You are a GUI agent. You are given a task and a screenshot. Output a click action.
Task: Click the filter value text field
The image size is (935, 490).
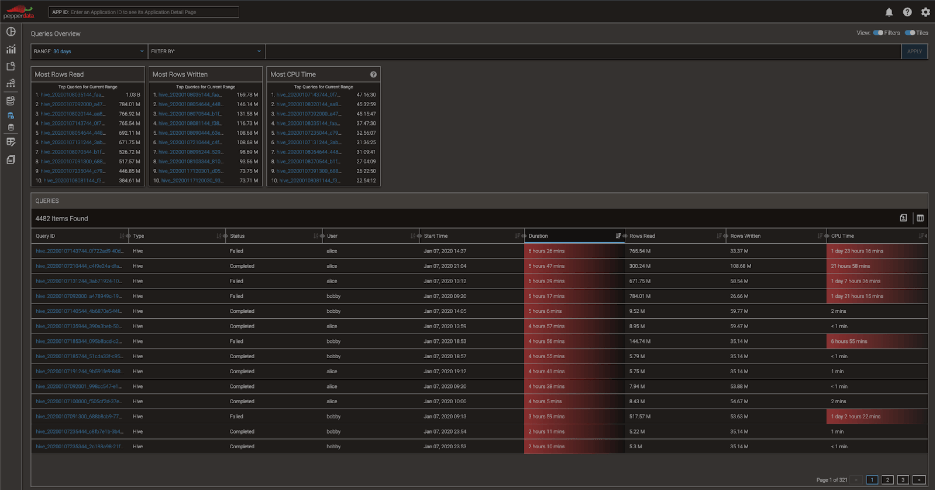tap(583, 51)
